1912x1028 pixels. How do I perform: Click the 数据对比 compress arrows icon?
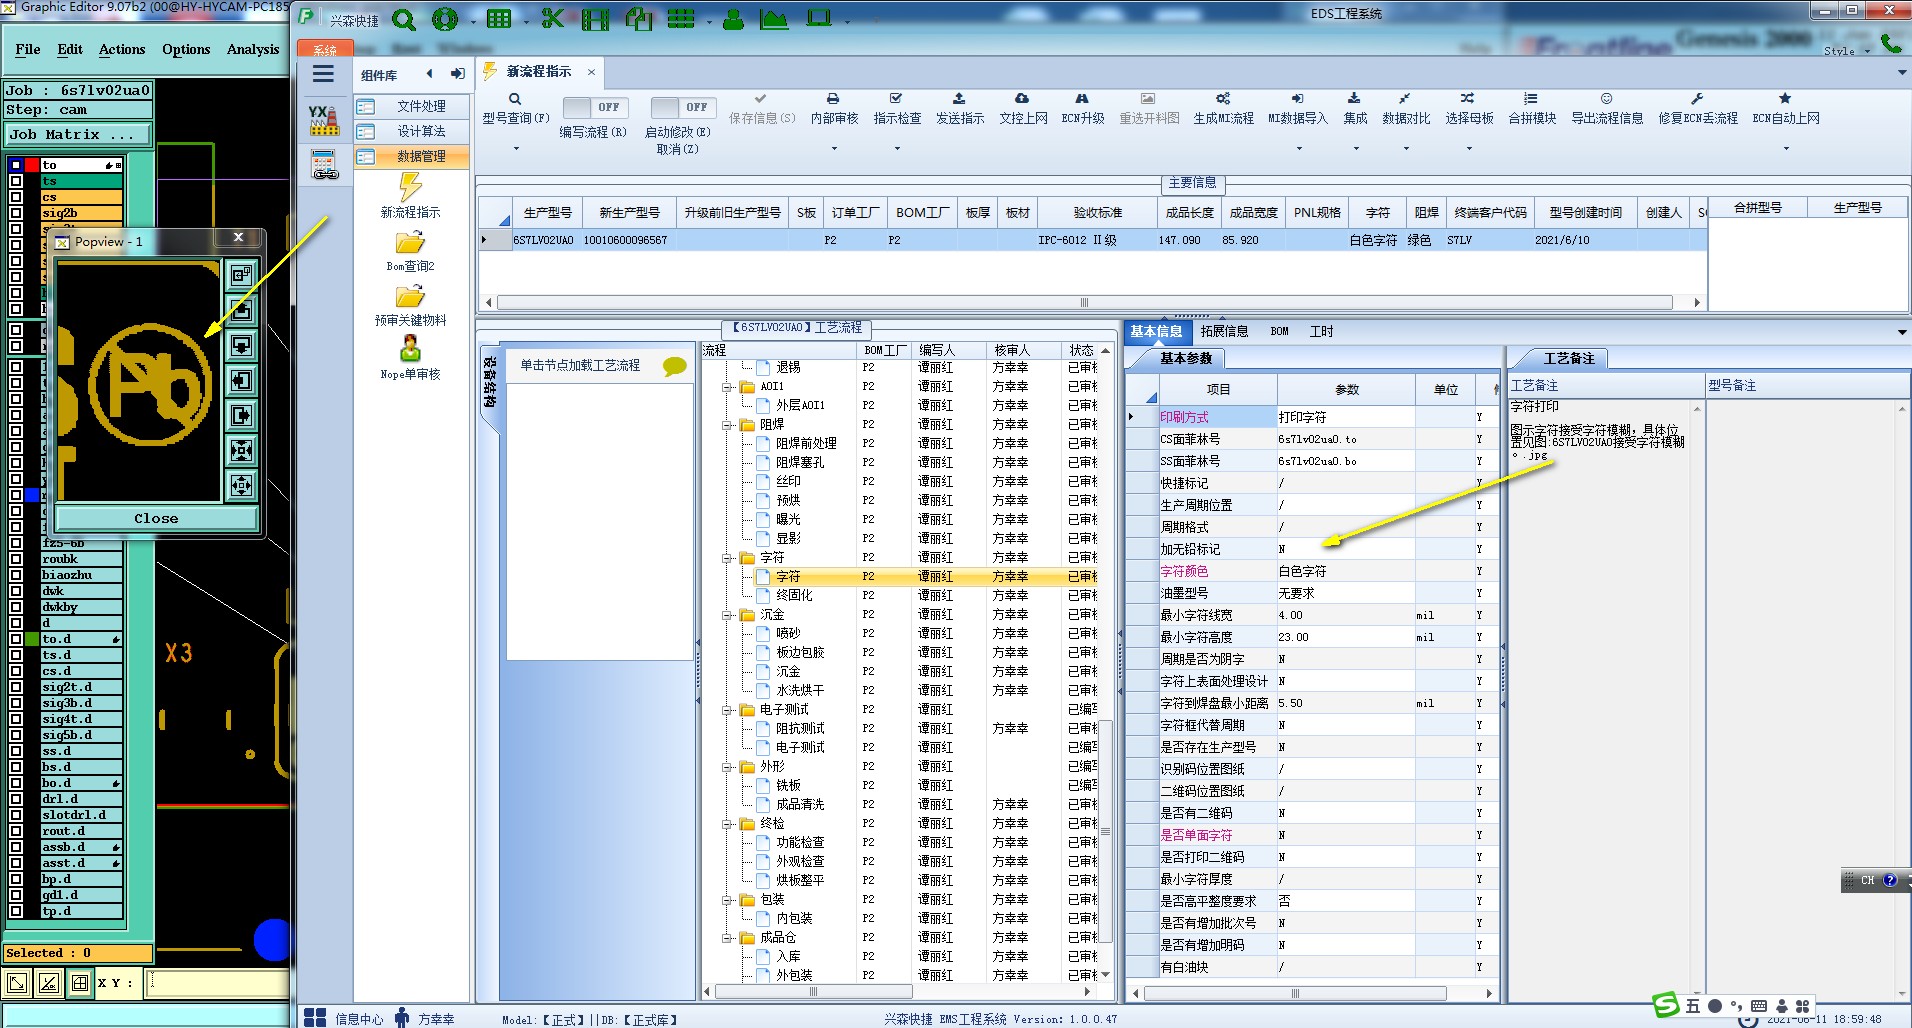point(1405,99)
